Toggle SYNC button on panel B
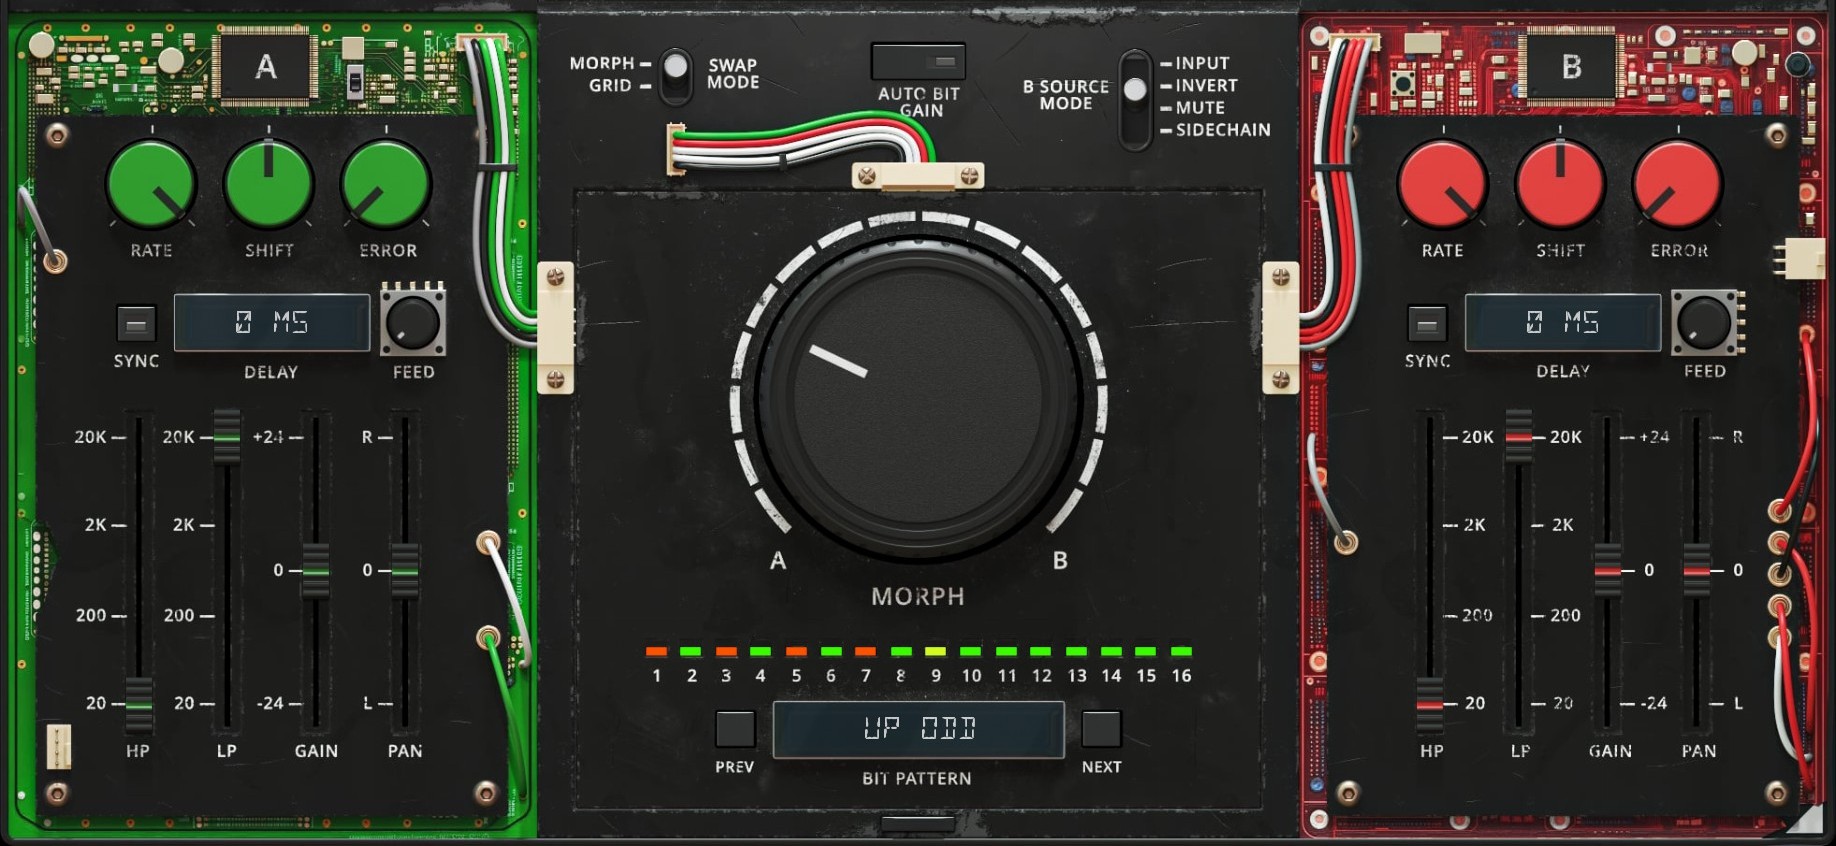Image resolution: width=1836 pixels, height=846 pixels. pos(1427,324)
